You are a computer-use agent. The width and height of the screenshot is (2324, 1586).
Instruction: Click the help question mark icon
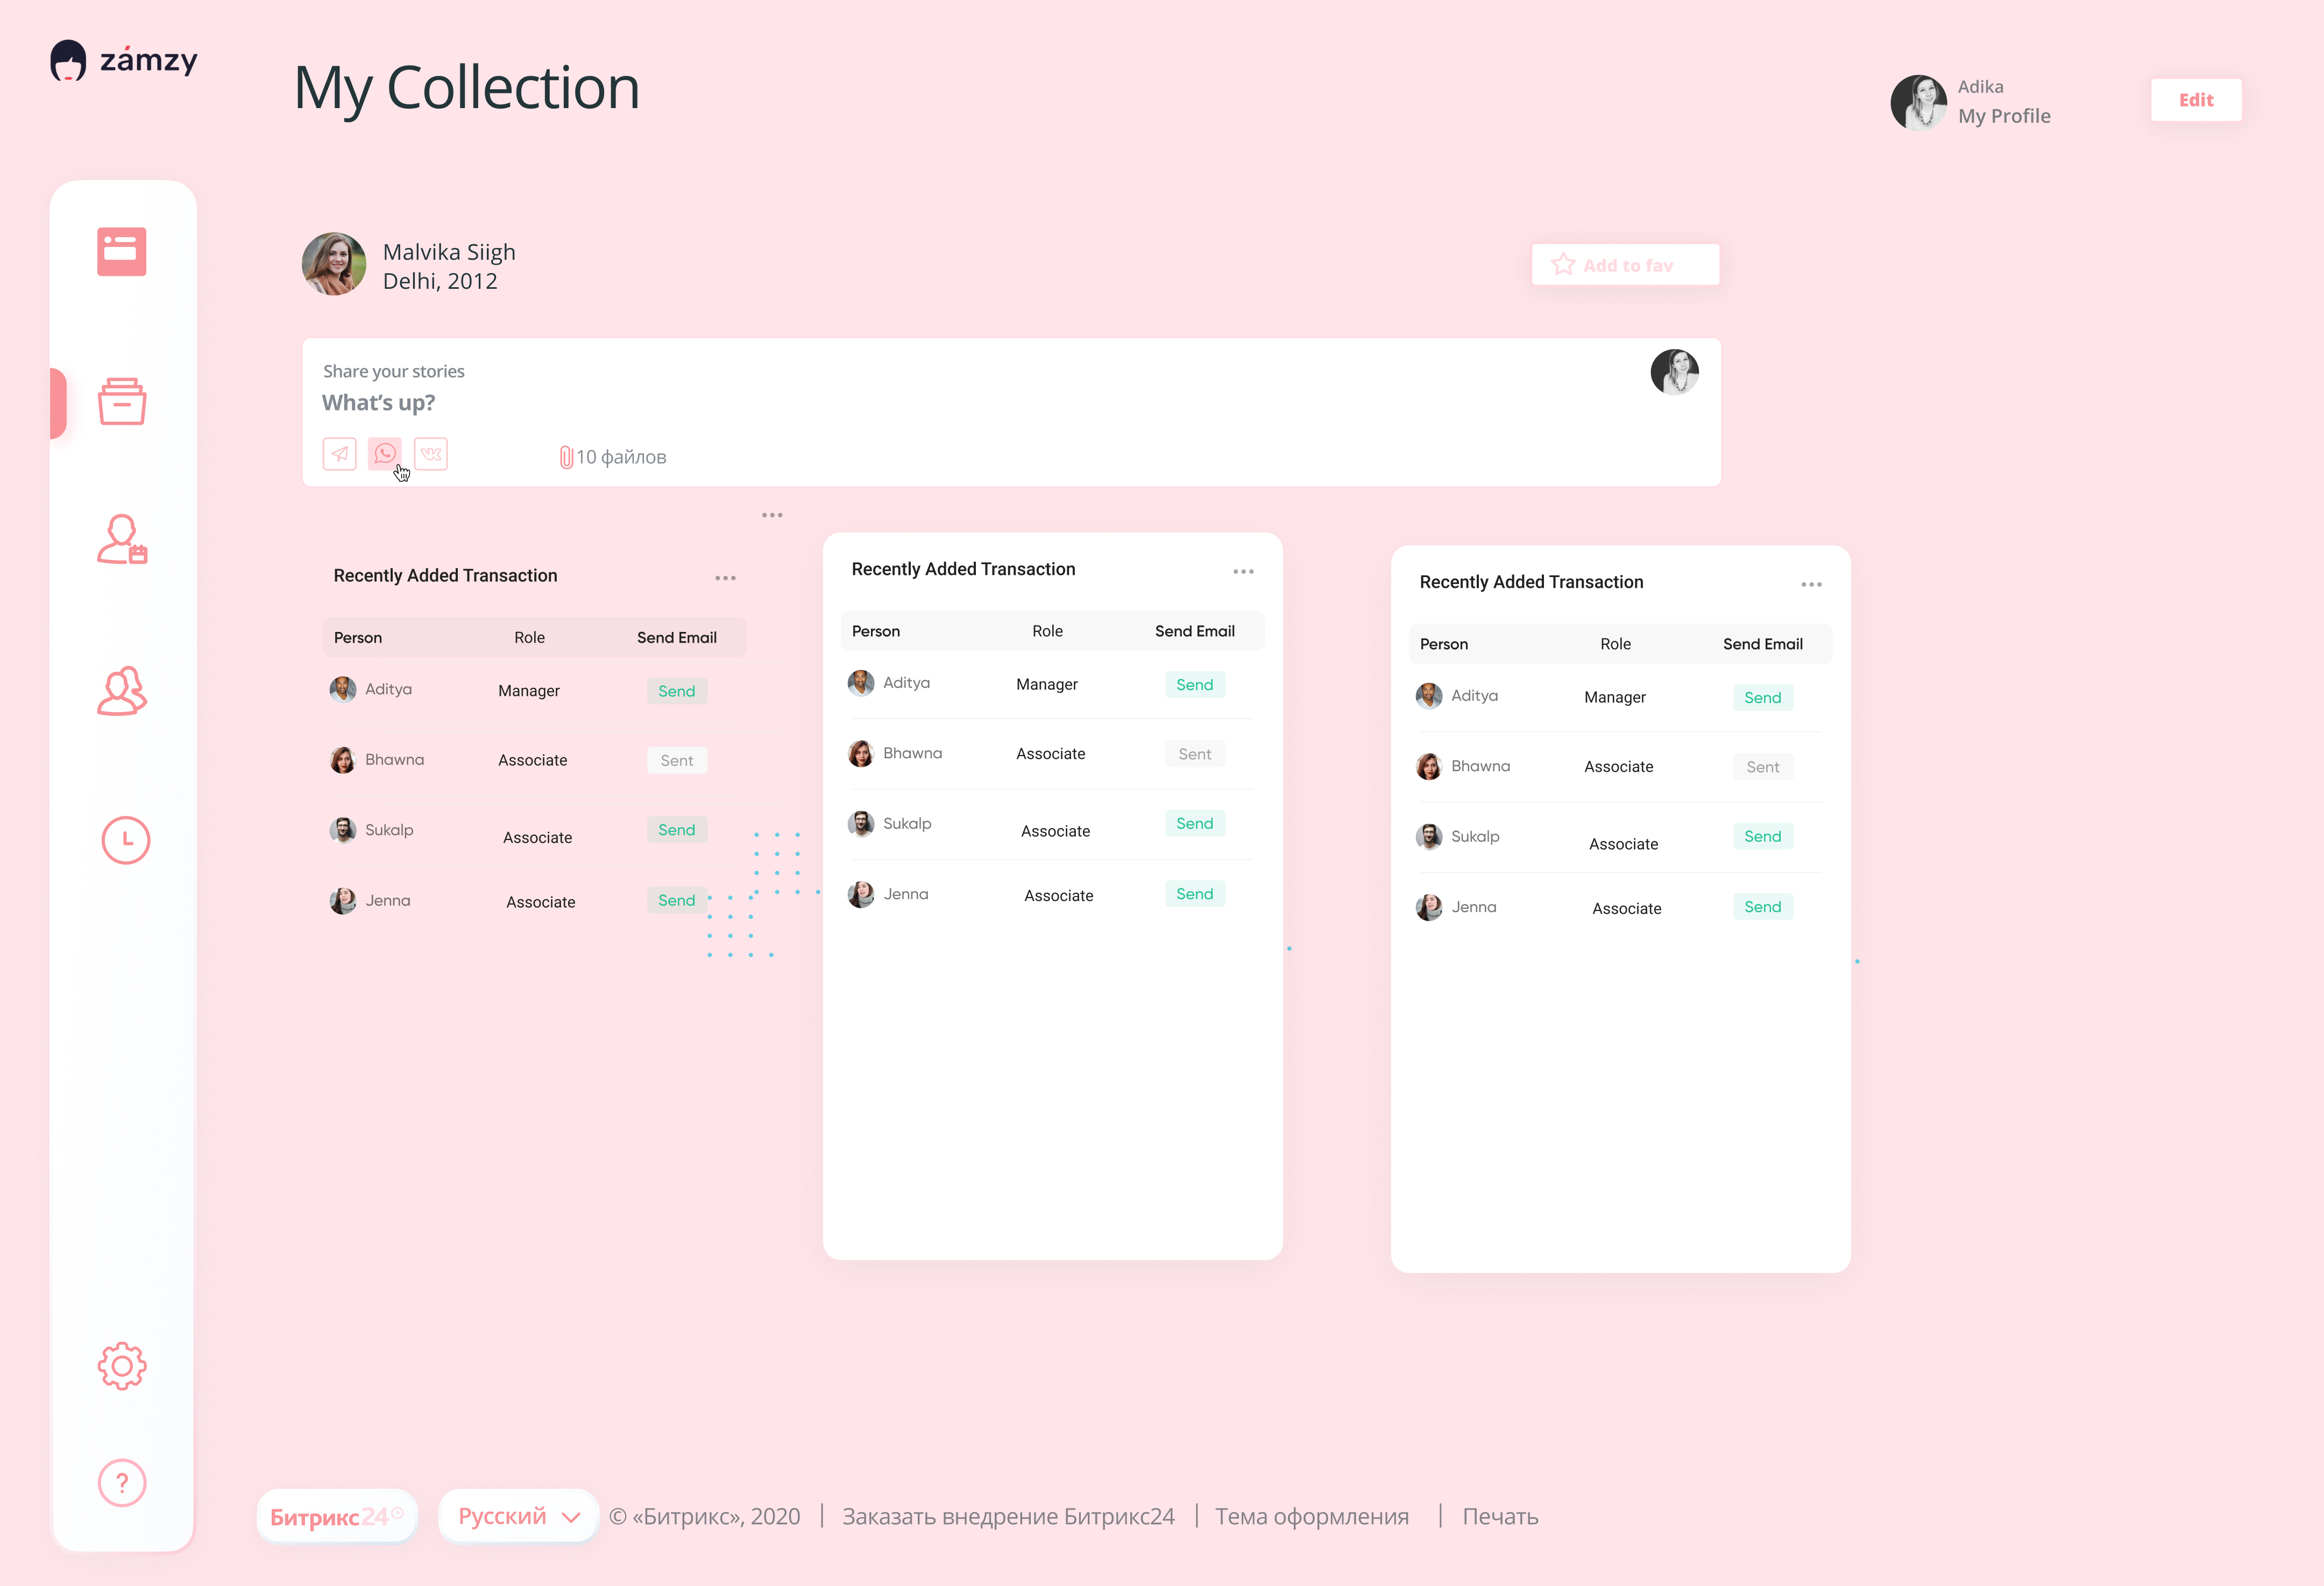tap(122, 1482)
